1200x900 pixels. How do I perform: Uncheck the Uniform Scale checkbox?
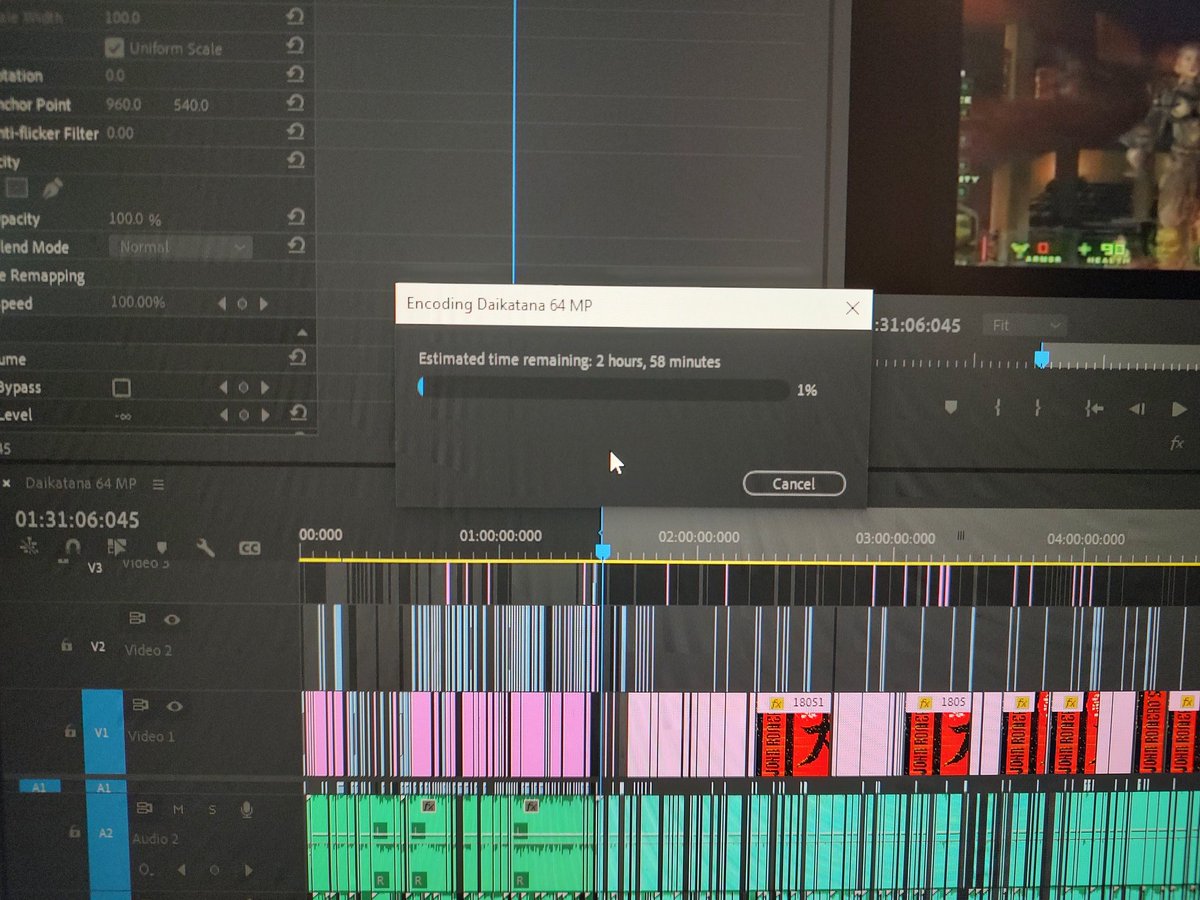[114, 47]
